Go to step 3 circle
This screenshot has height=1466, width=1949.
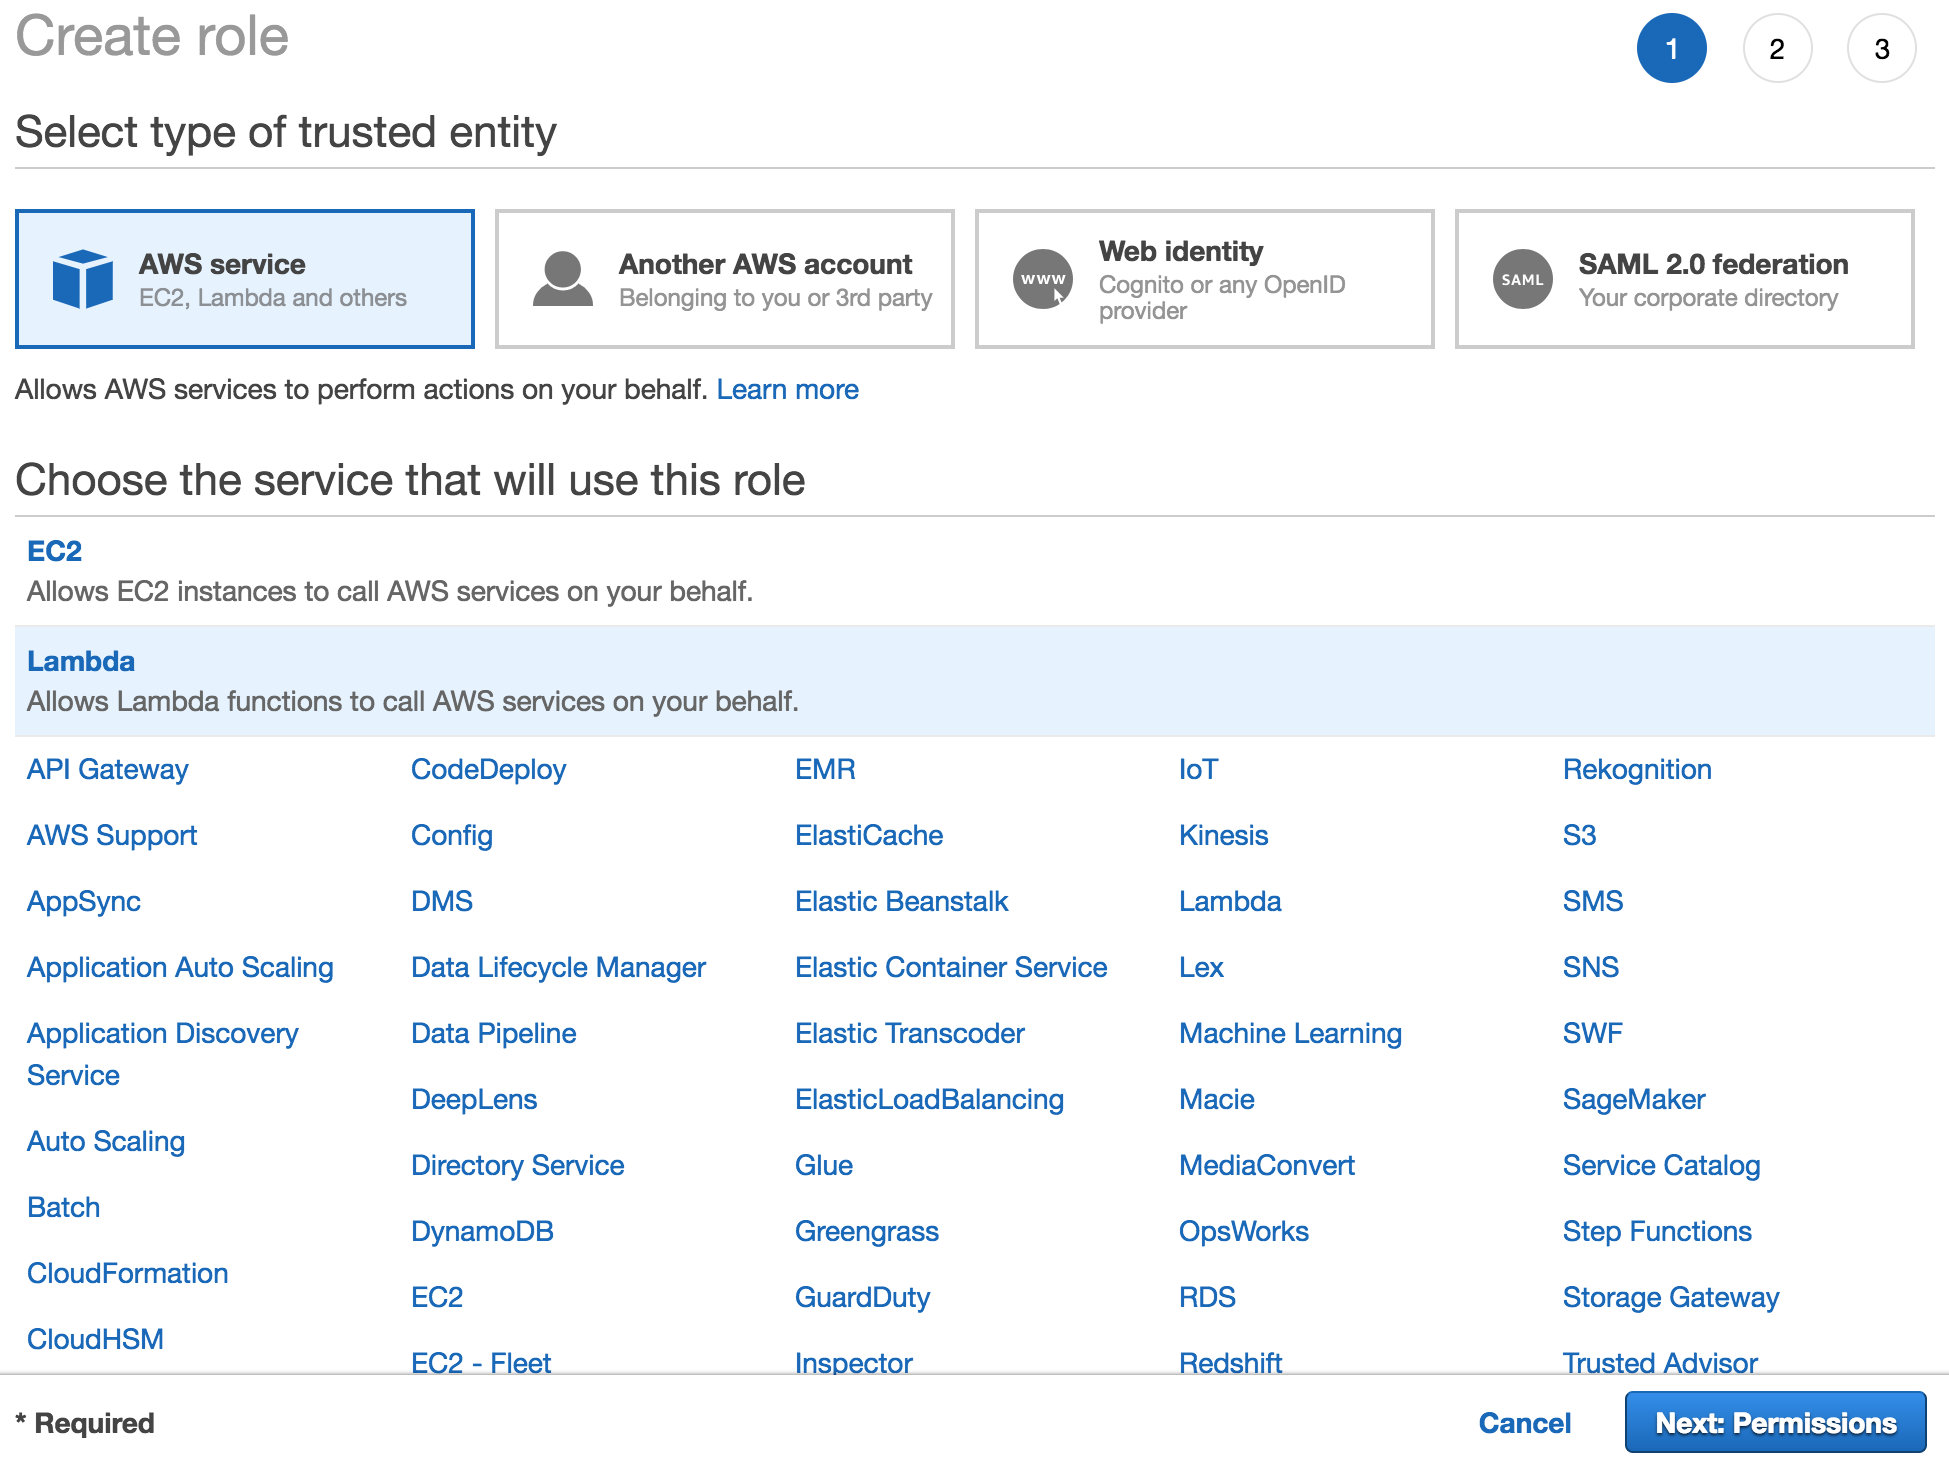[1882, 48]
